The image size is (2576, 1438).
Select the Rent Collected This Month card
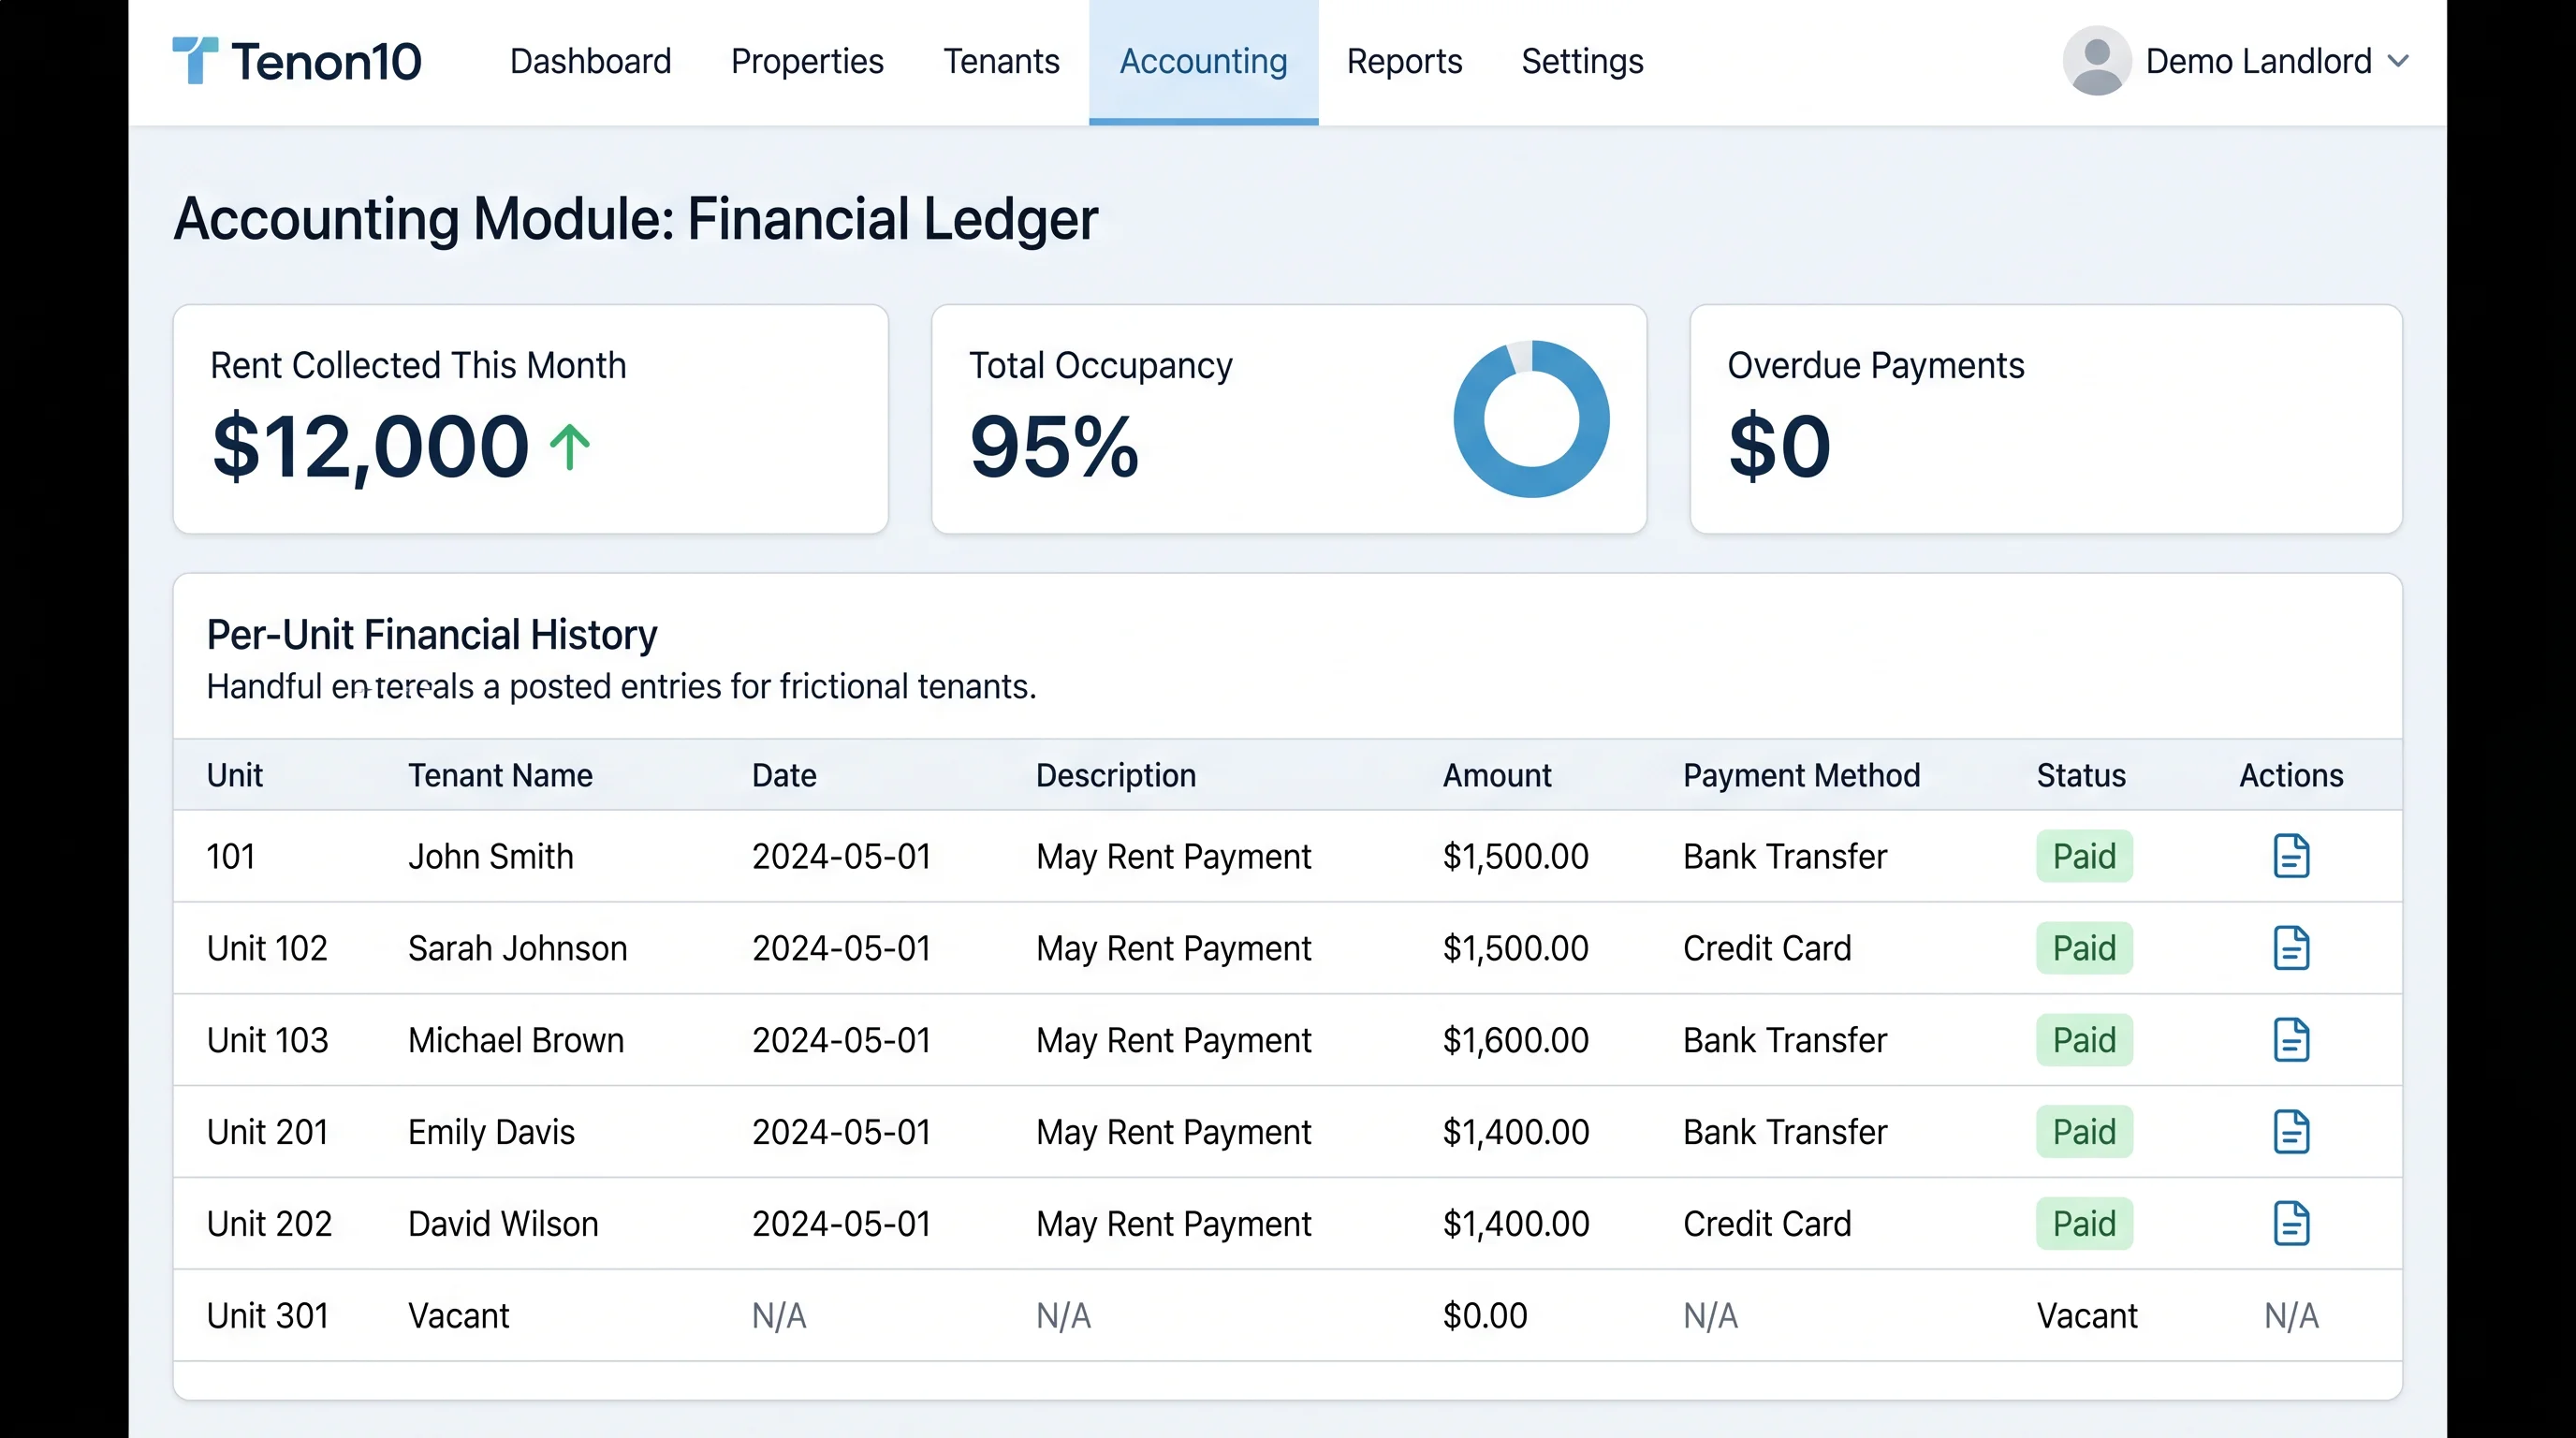tap(530, 419)
